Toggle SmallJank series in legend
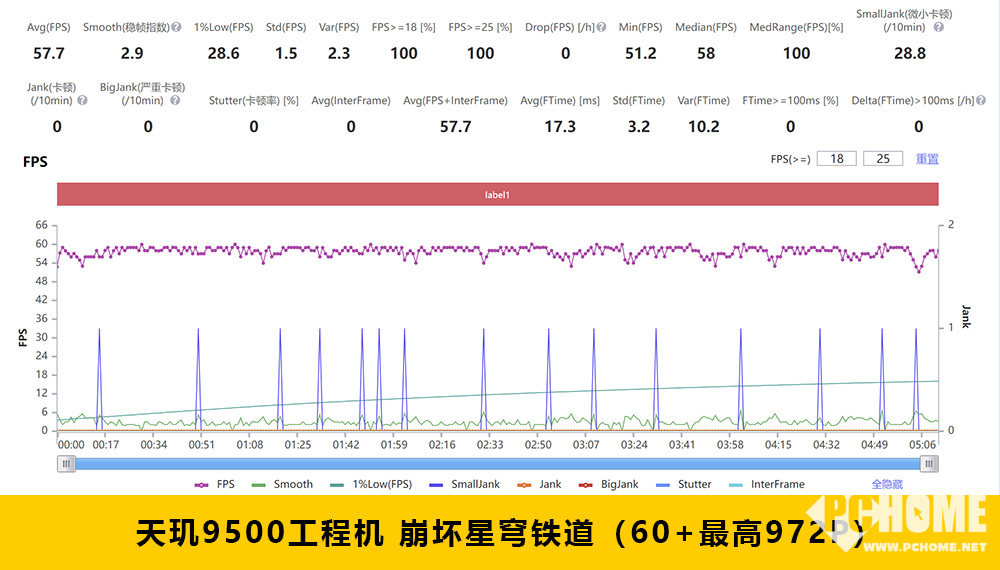The height and width of the screenshot is (570, 1000). (466, 484)
